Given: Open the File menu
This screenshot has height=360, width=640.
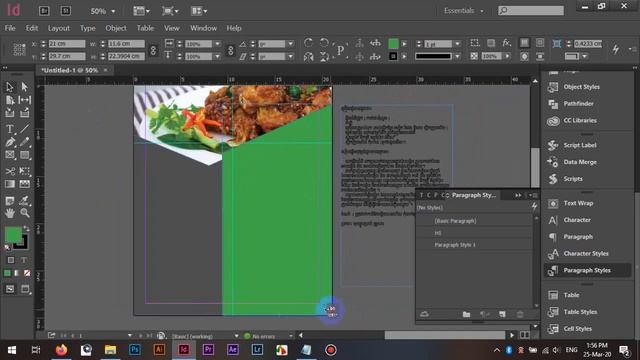Looking at the screenshot, I should (10, 28).
